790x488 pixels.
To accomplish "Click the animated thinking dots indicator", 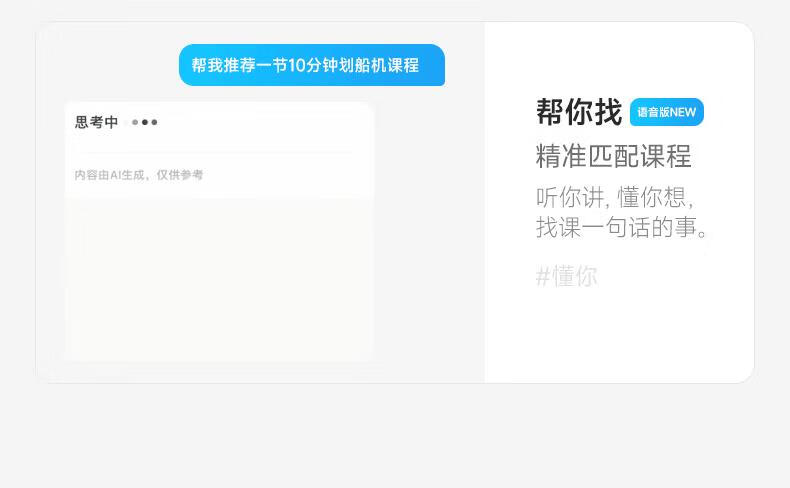I will point(145,122).
